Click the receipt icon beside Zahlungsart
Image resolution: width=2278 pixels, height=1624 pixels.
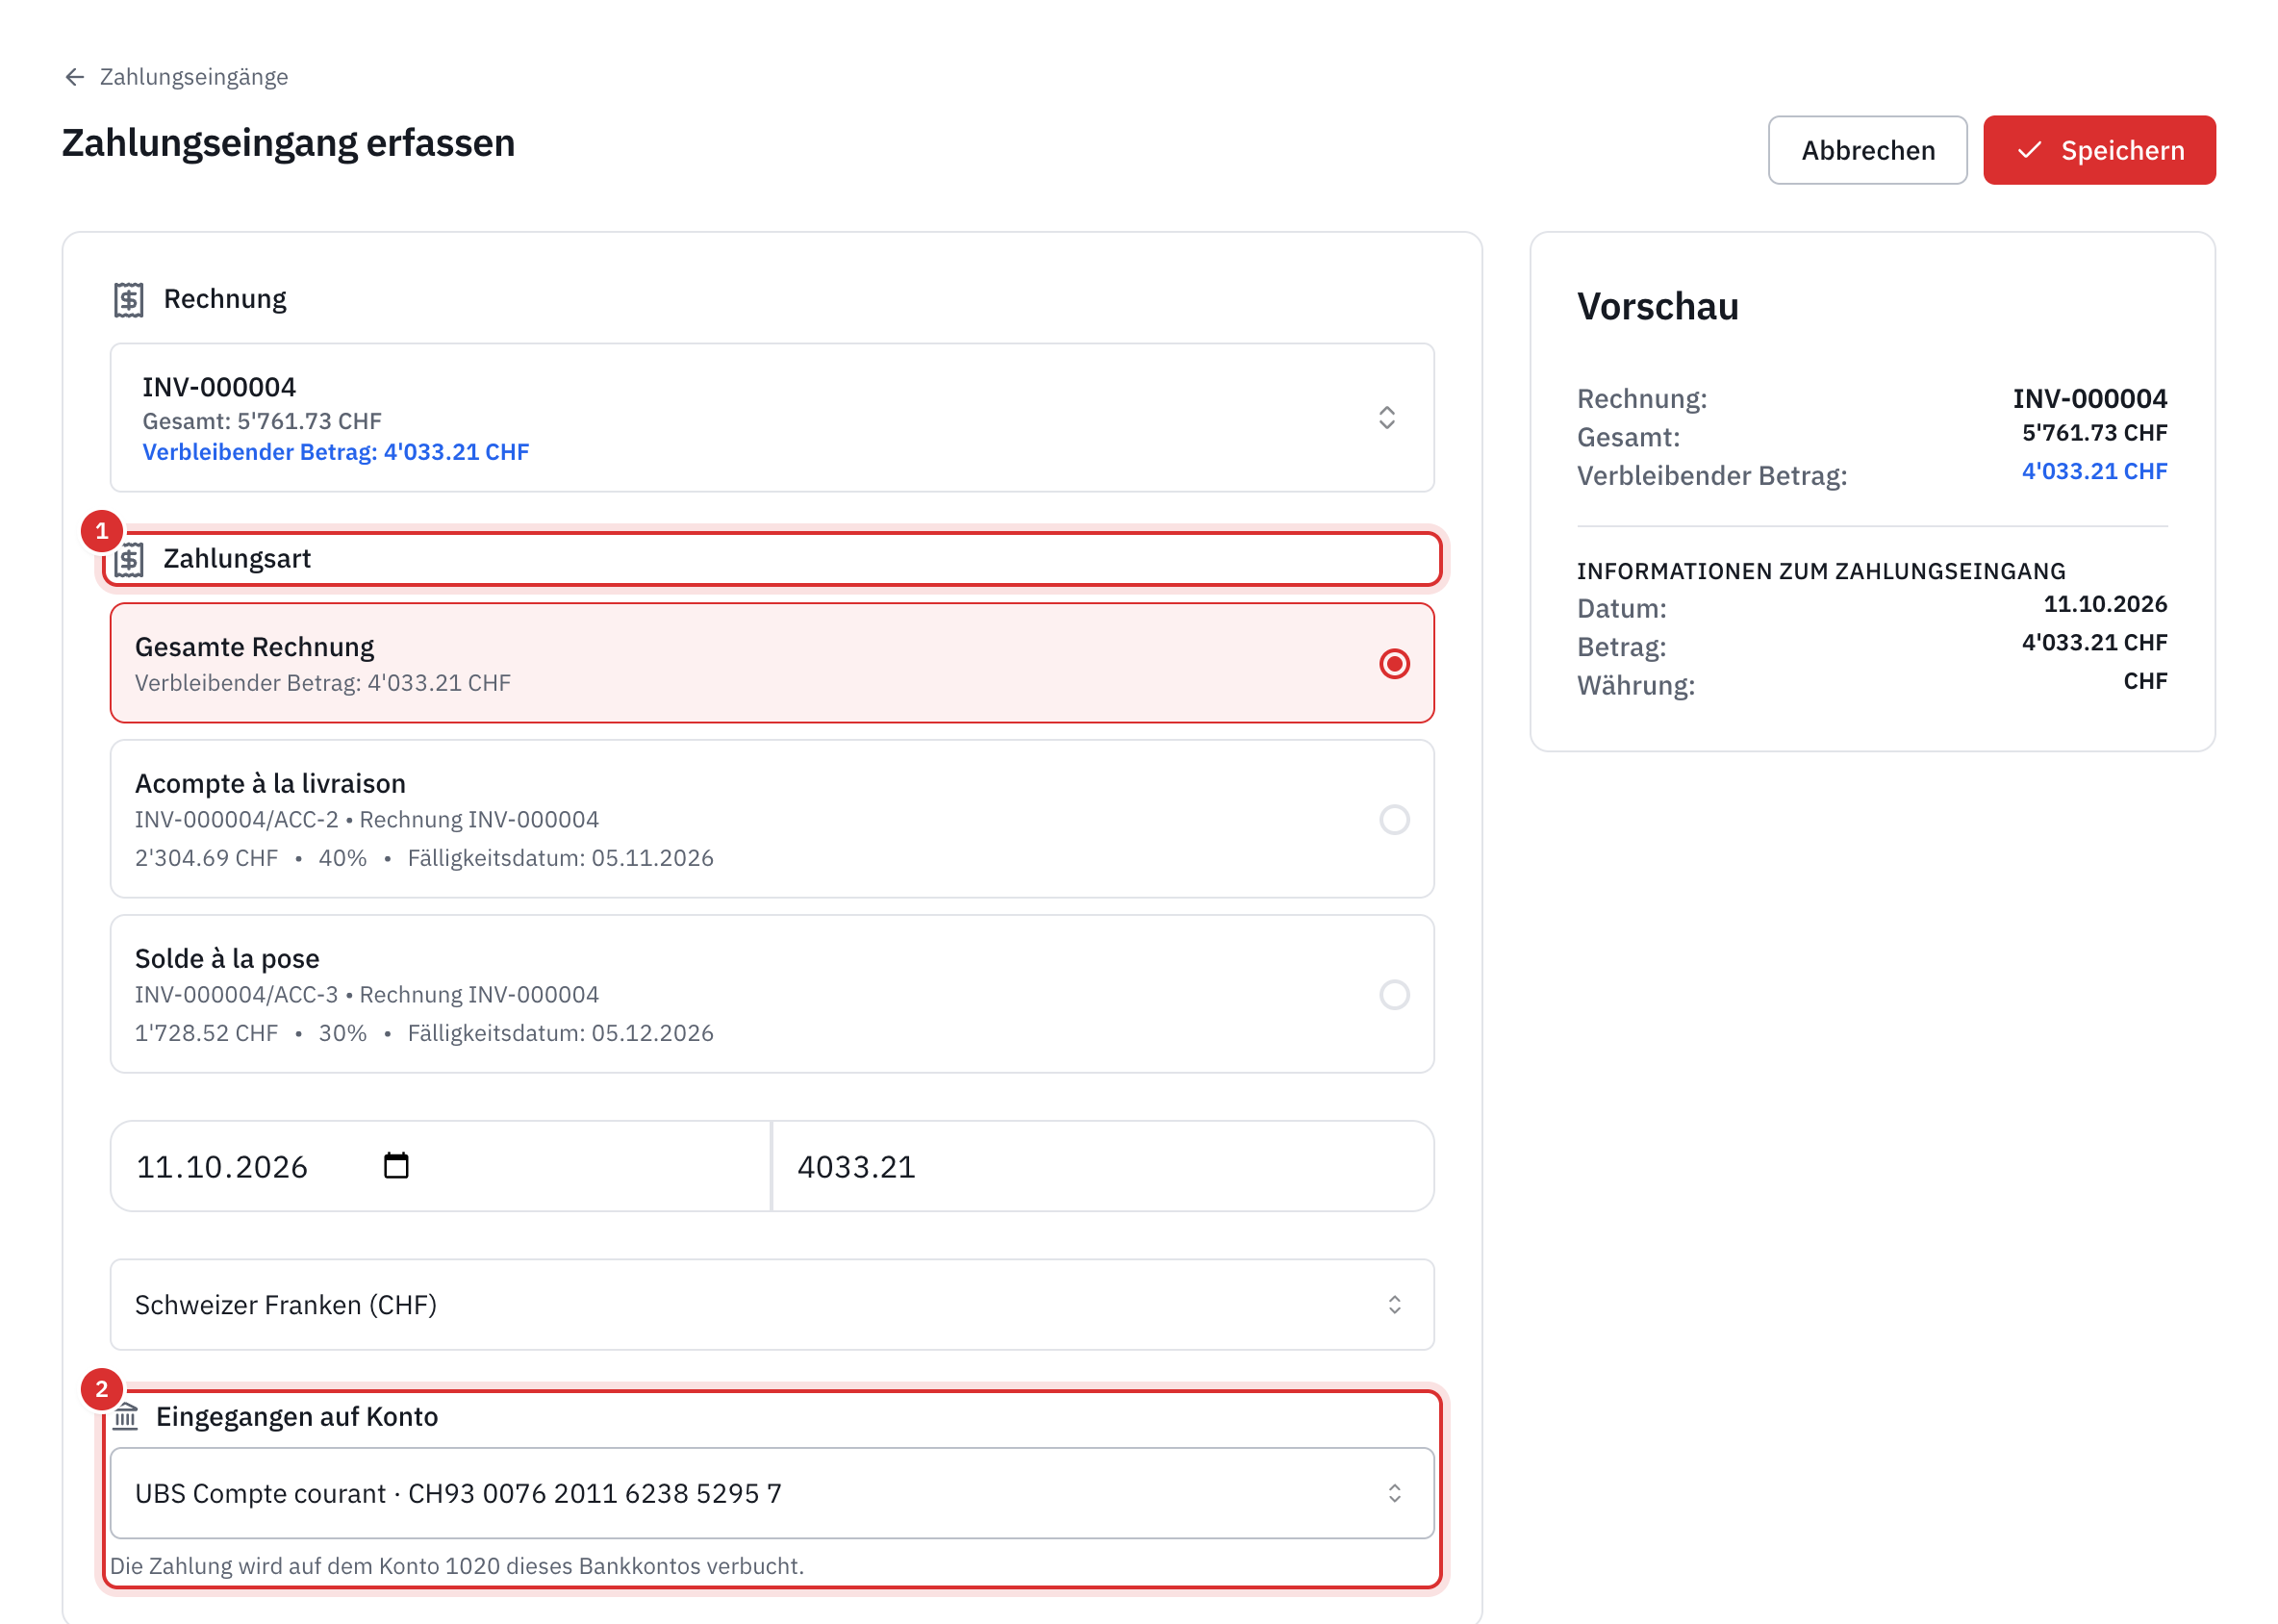pos(129,559)
